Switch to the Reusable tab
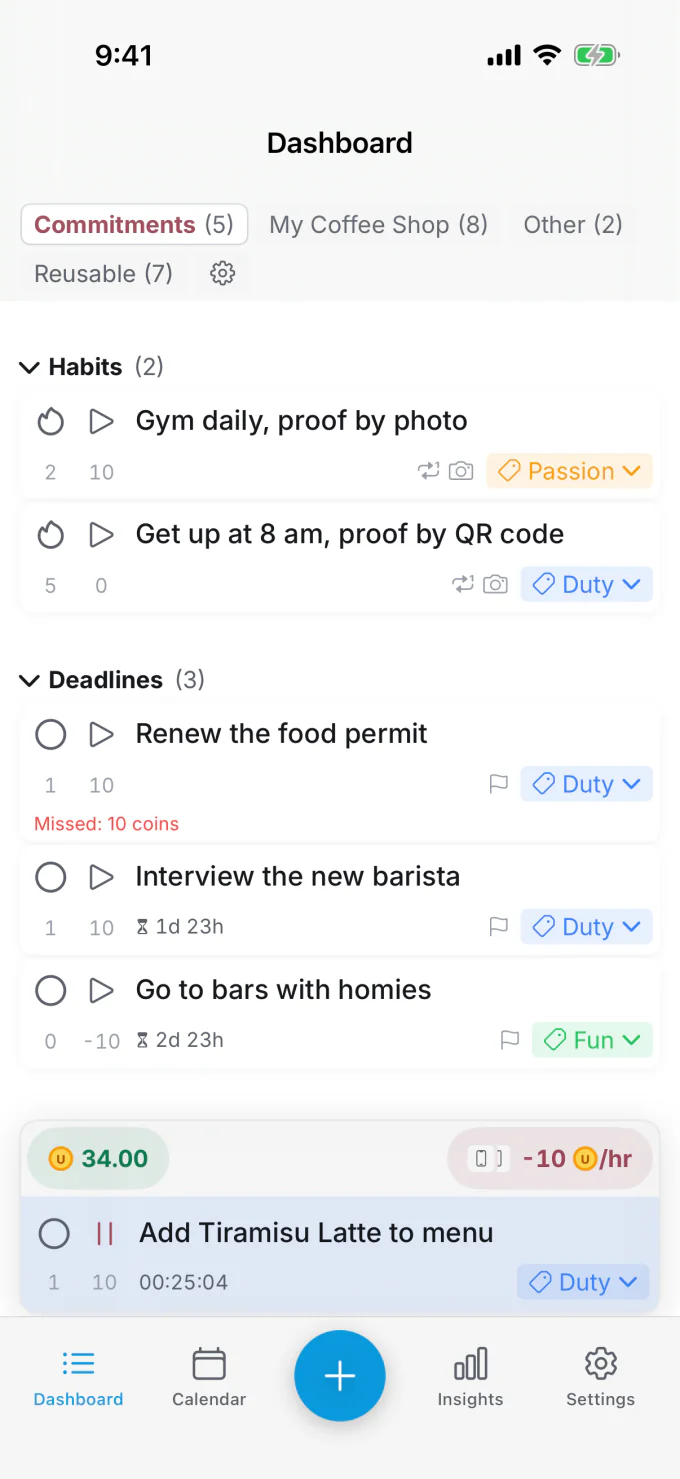This screenshot has height=1479, width=680. coord(103,273)
